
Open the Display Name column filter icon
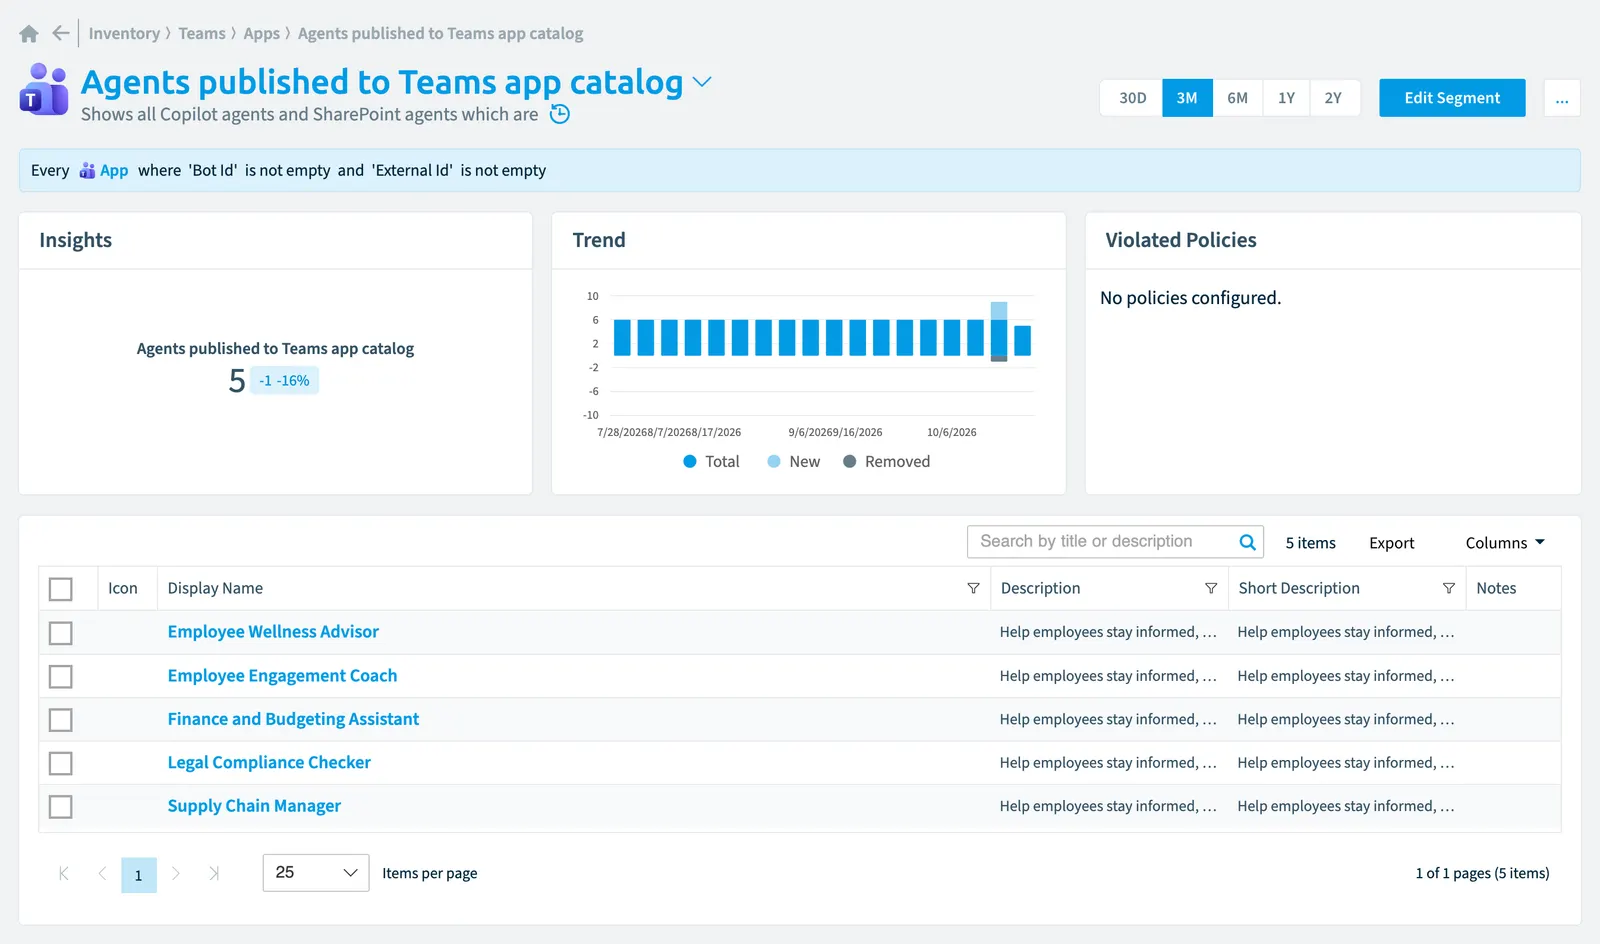point(973,588)
